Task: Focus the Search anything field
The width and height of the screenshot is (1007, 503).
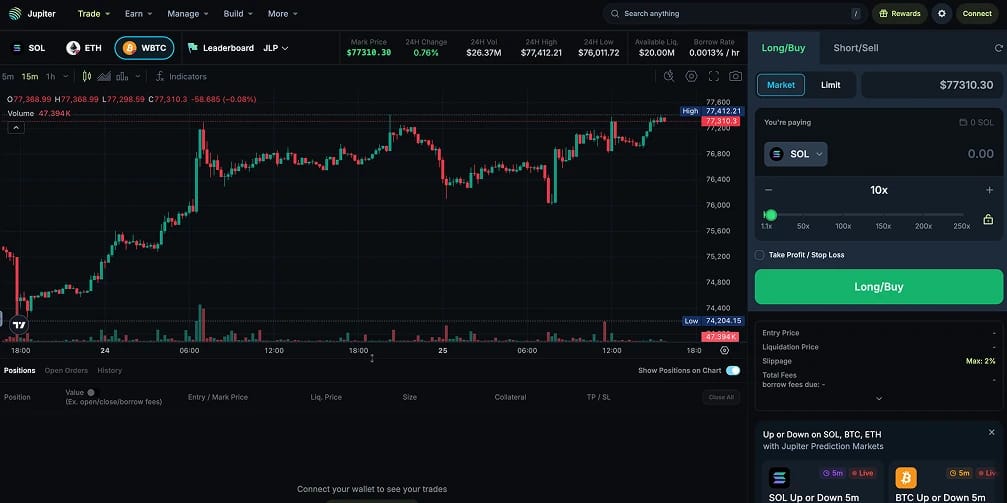Action: [x=735, y=13]
